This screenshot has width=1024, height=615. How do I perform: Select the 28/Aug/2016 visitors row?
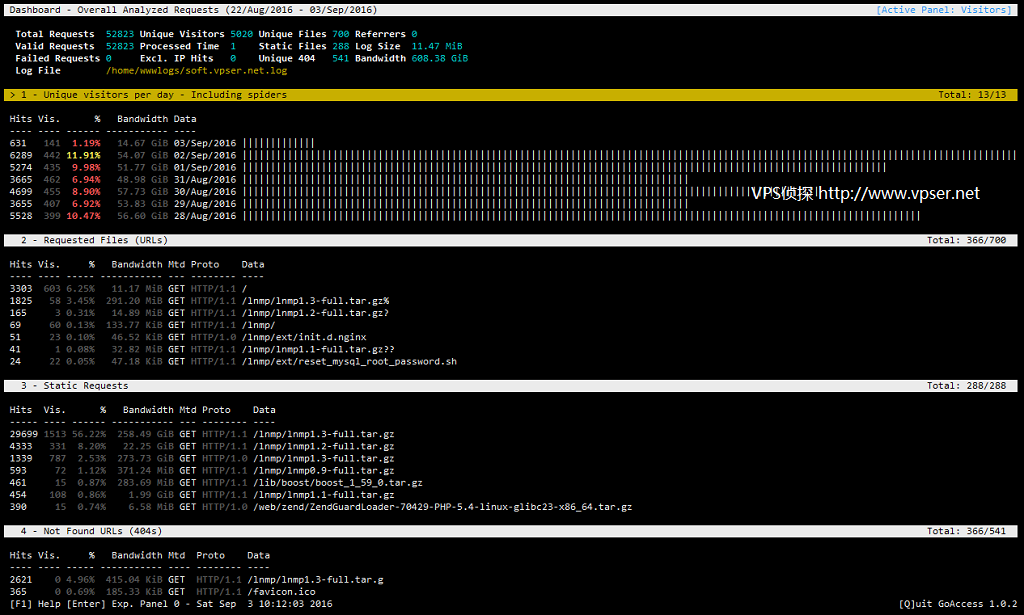[x=464, y=216]
